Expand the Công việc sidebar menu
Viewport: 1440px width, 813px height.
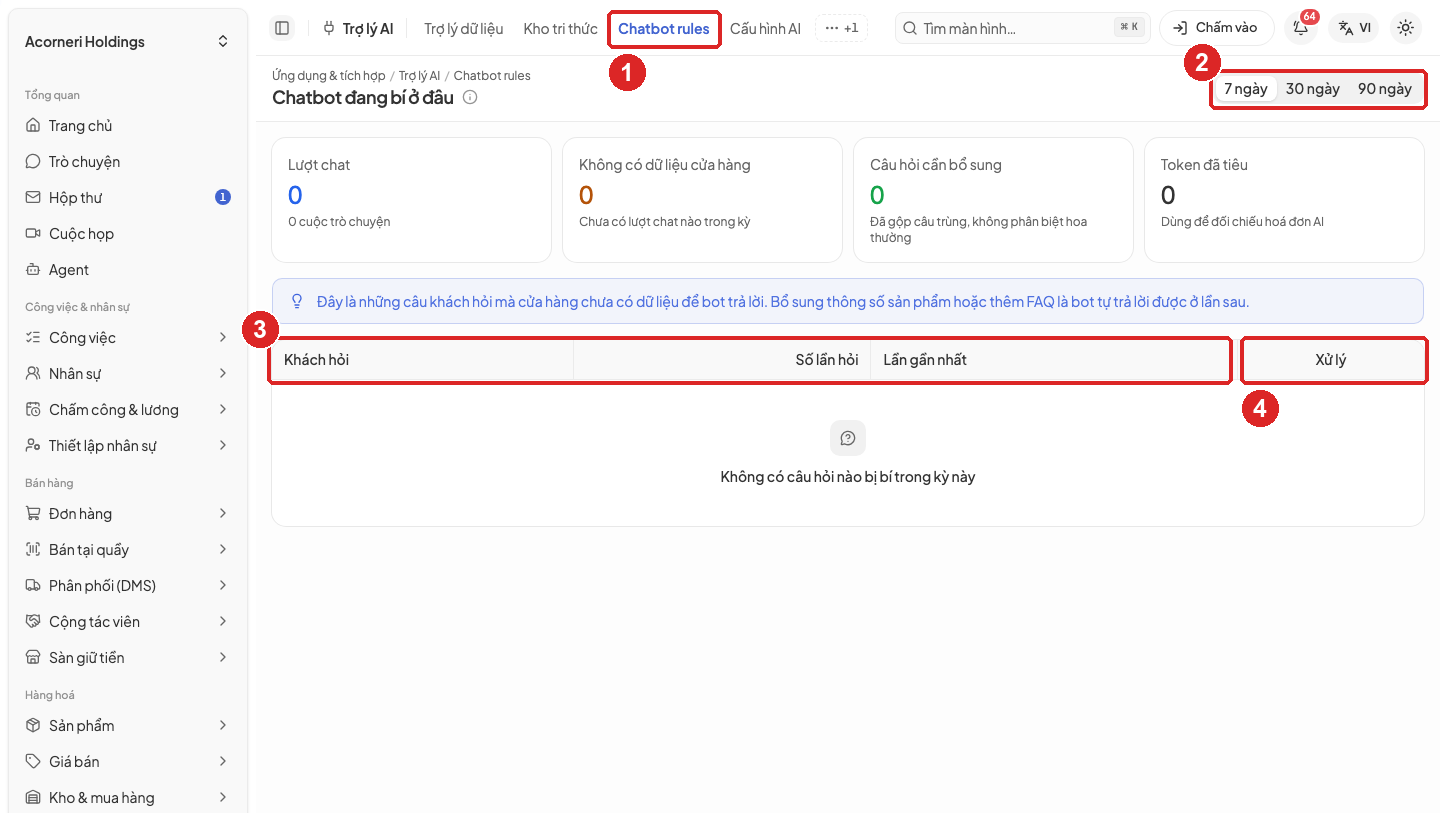(x=128, y=338)
